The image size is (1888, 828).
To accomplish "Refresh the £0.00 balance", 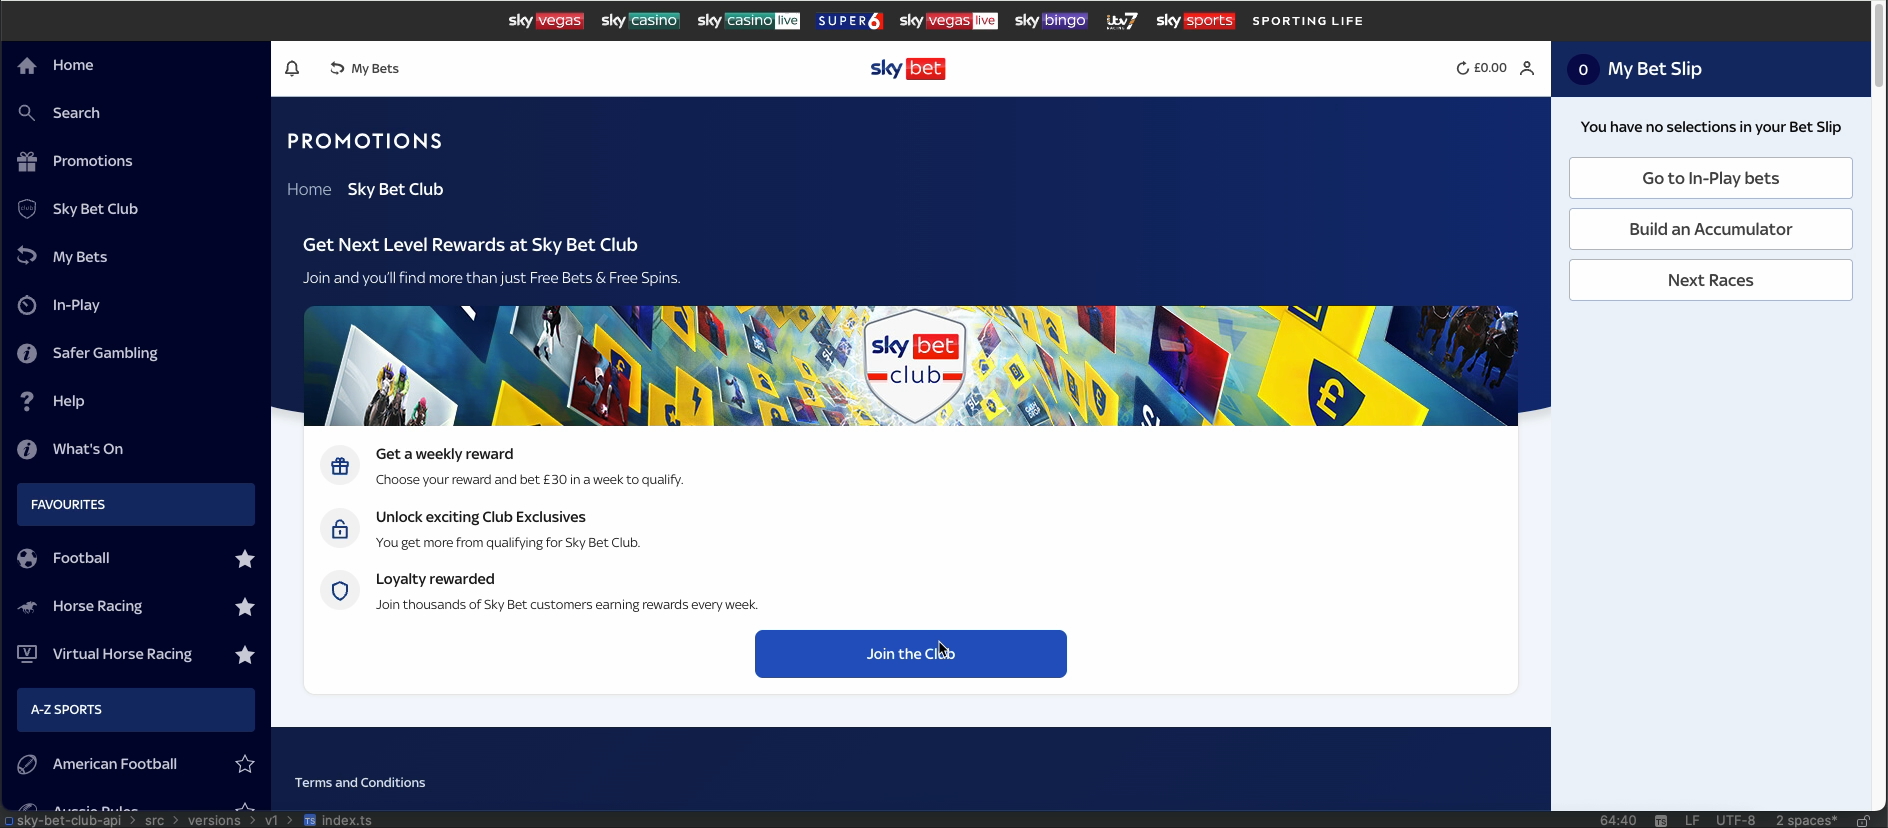I will (1462, 68).
